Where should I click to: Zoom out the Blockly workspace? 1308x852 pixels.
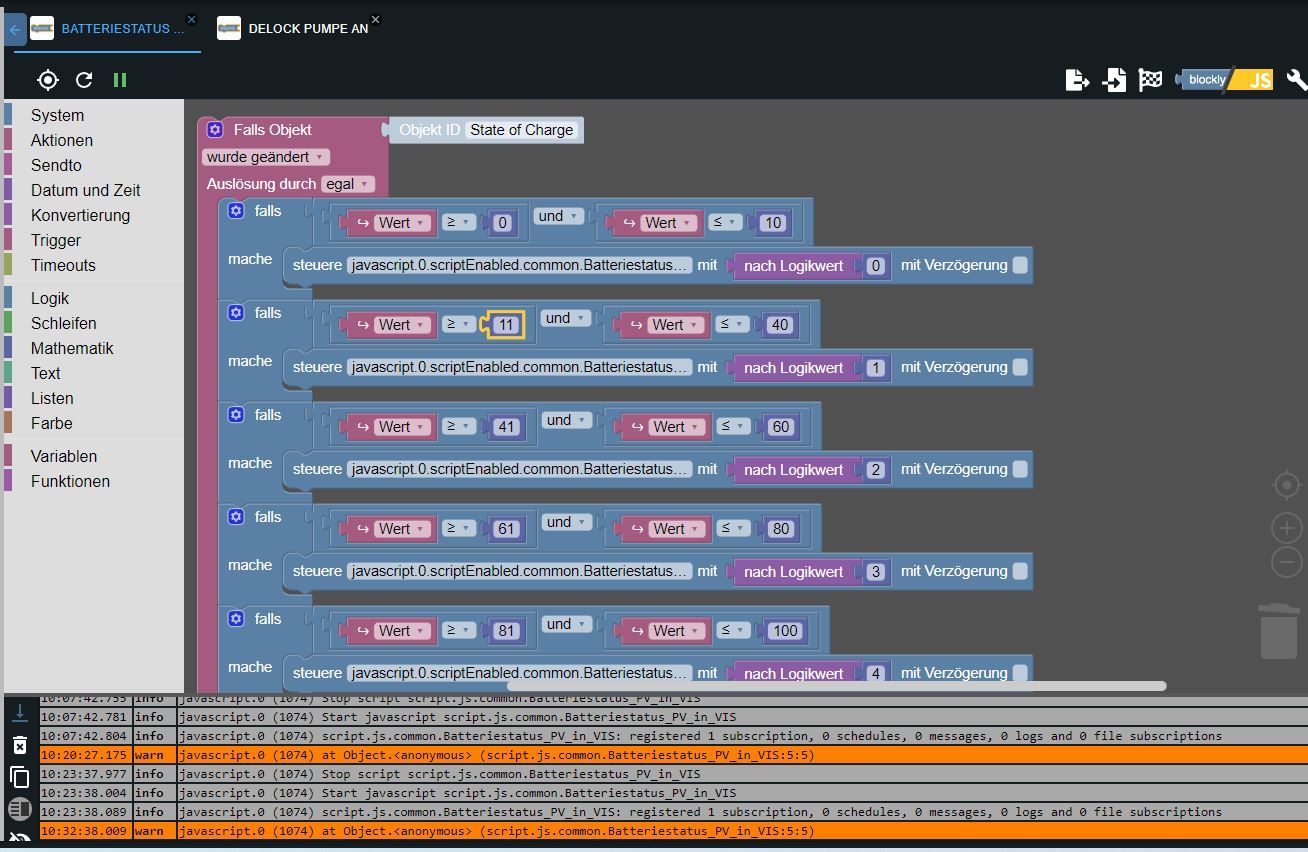[1286, 561]
